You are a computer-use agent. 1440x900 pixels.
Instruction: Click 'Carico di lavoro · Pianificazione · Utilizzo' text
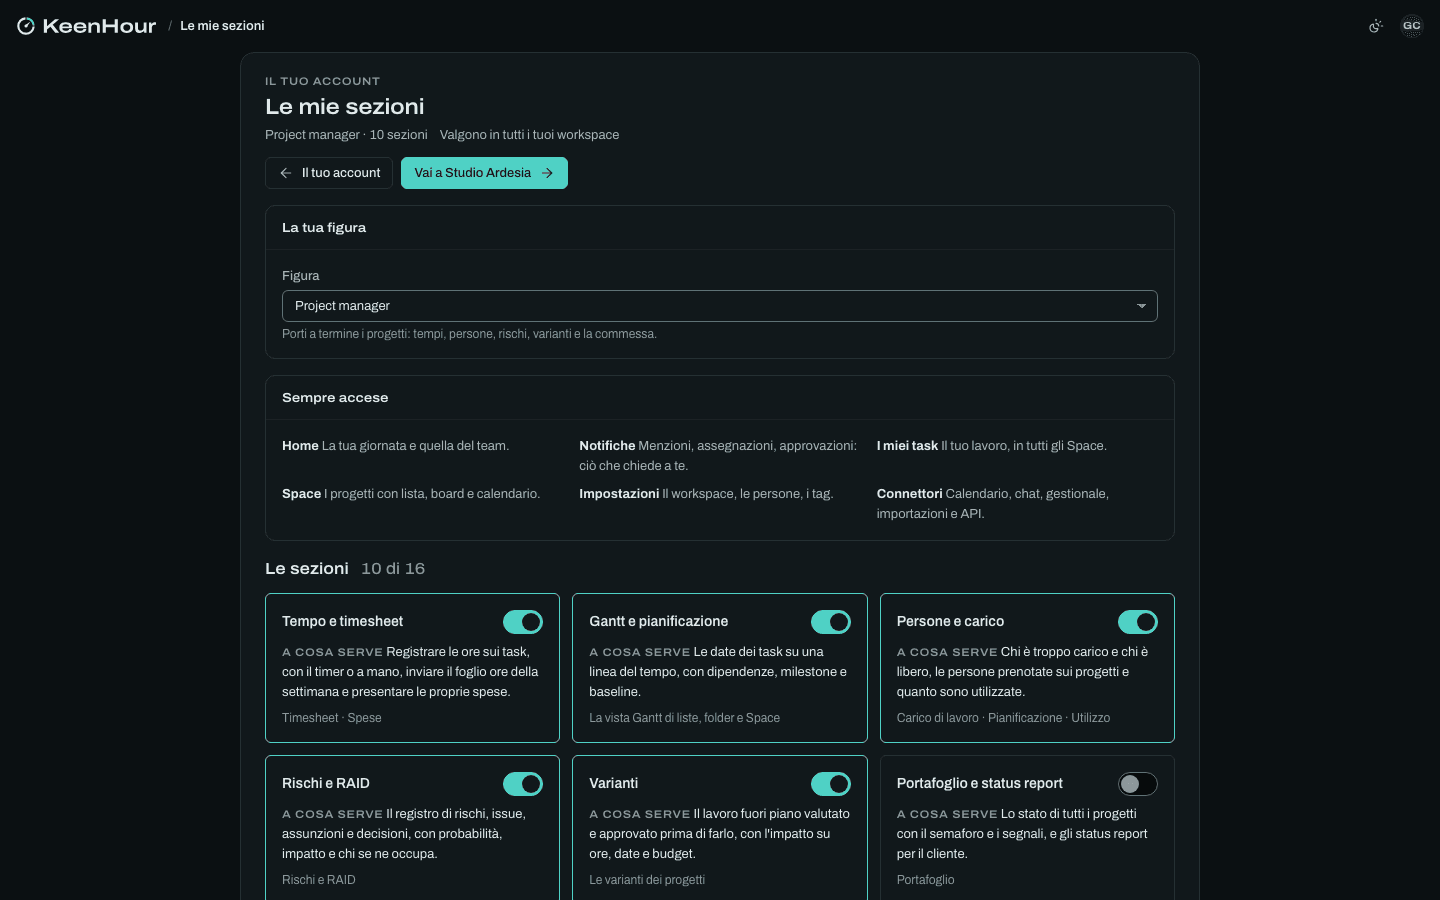point(1003,718)
